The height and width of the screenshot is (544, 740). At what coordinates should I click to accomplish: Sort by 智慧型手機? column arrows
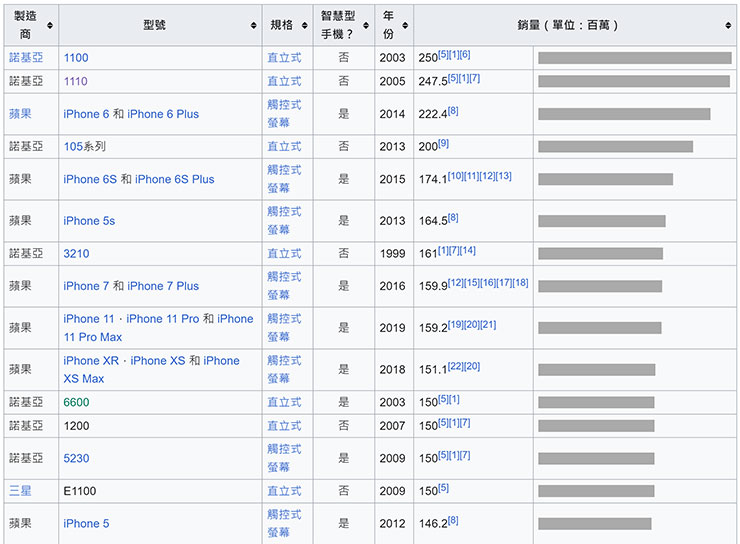tap(365, 24)
